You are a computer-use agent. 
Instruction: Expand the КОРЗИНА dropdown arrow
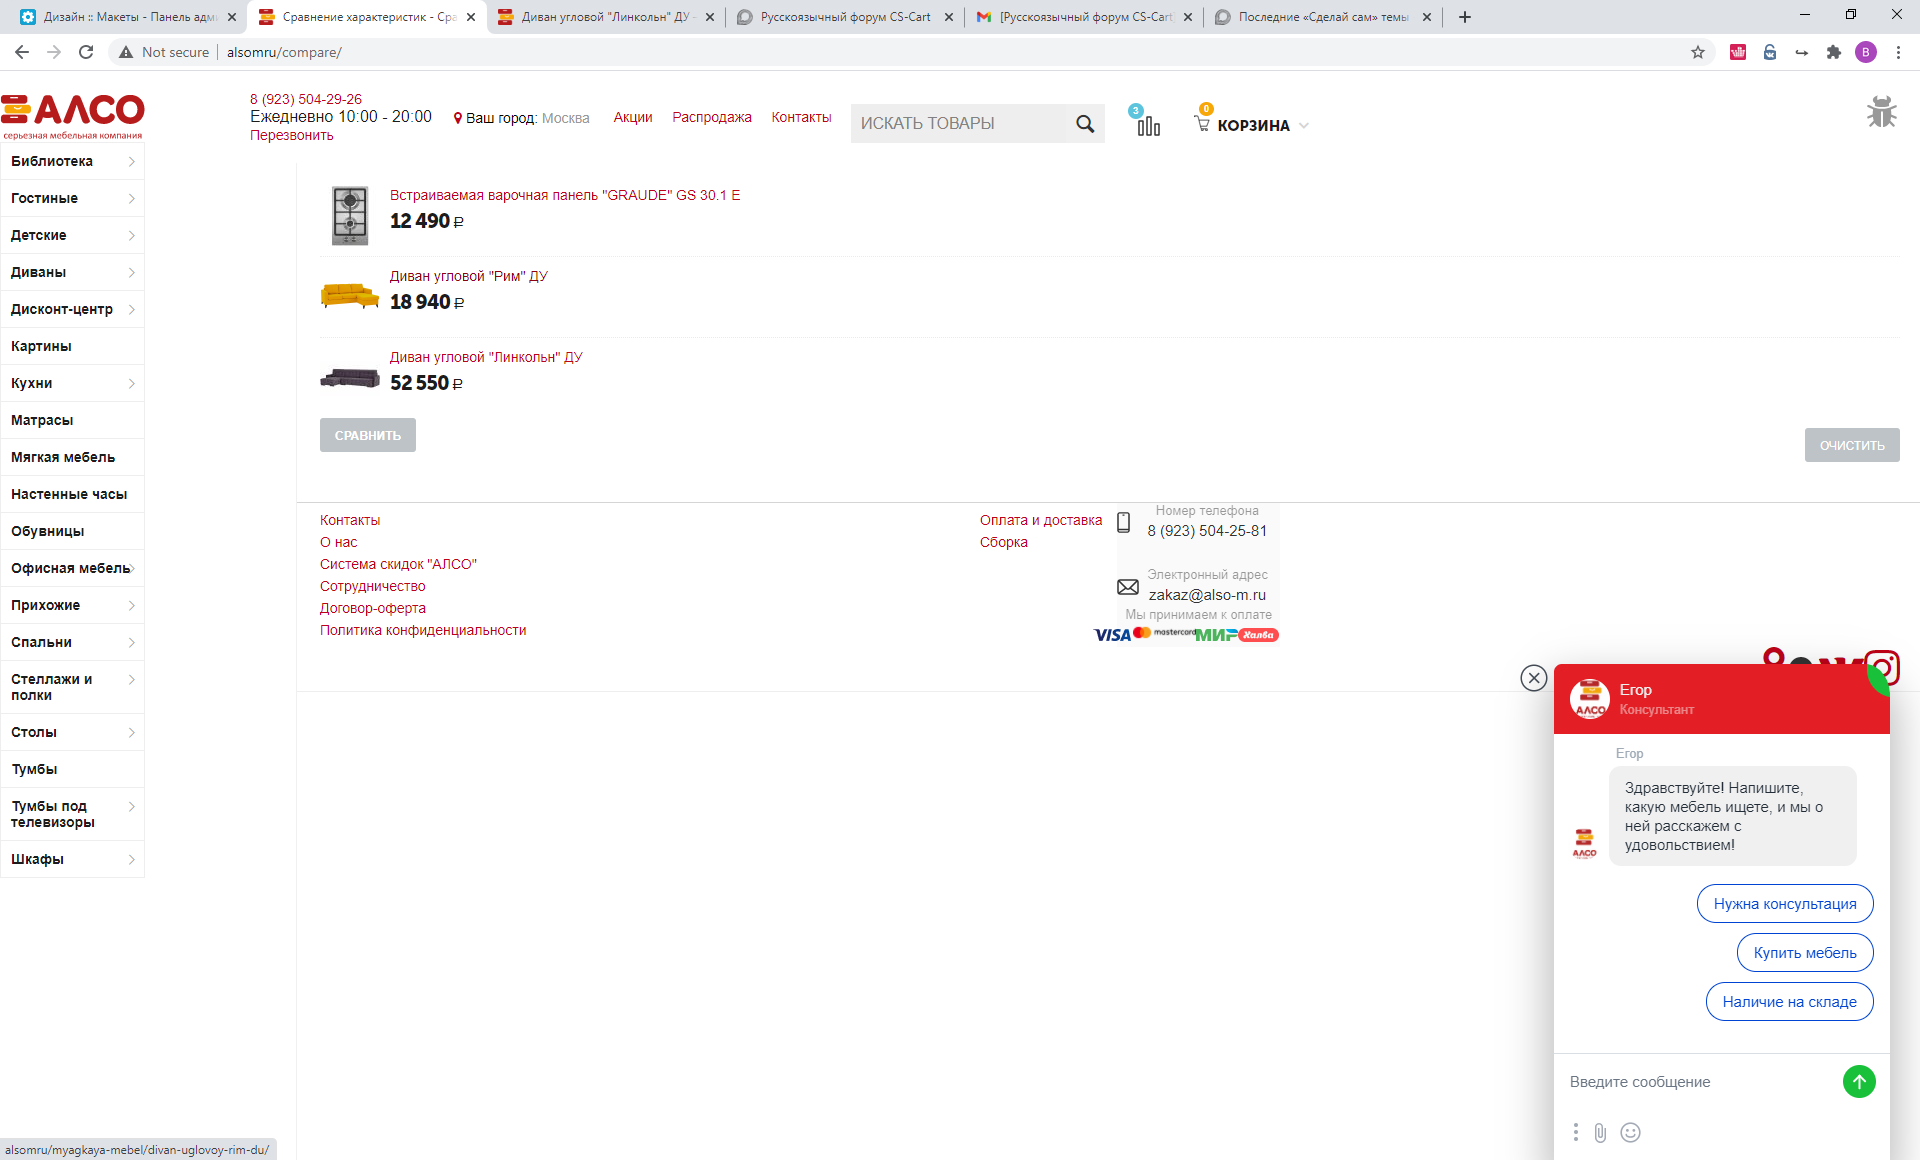tap(1303, 126)
